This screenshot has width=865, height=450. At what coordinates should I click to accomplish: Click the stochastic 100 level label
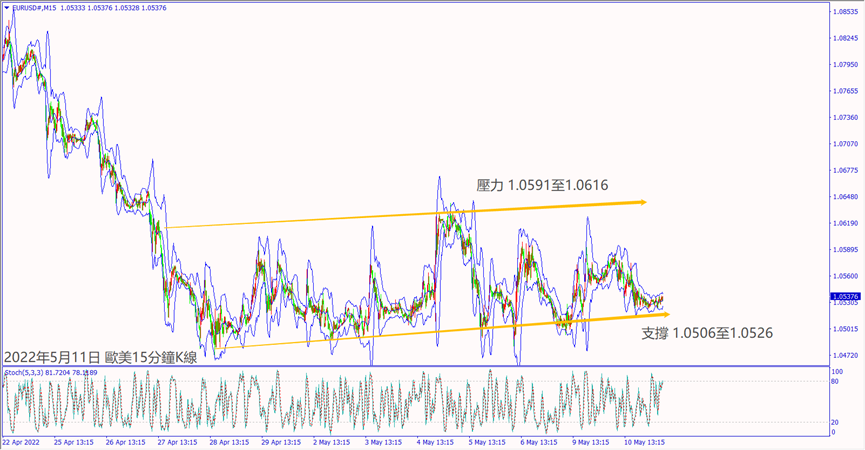coord(838,372)
